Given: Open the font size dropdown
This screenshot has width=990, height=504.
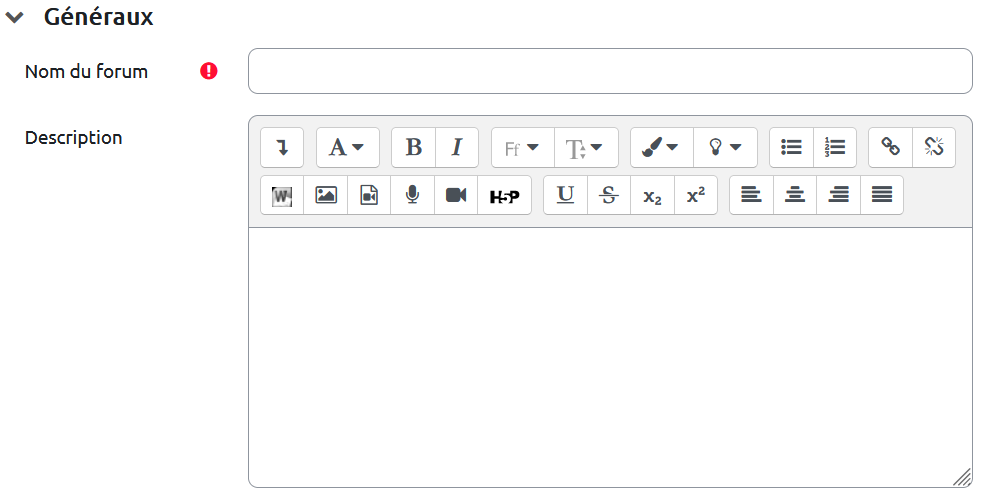Looking at the screenshot, I should pyautogui.click(x=585, y=147).
